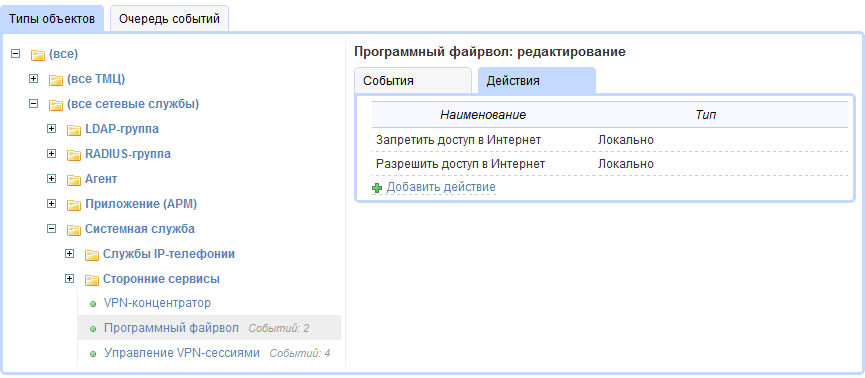
Task: Select the Агент label
Action: [101, 179]
